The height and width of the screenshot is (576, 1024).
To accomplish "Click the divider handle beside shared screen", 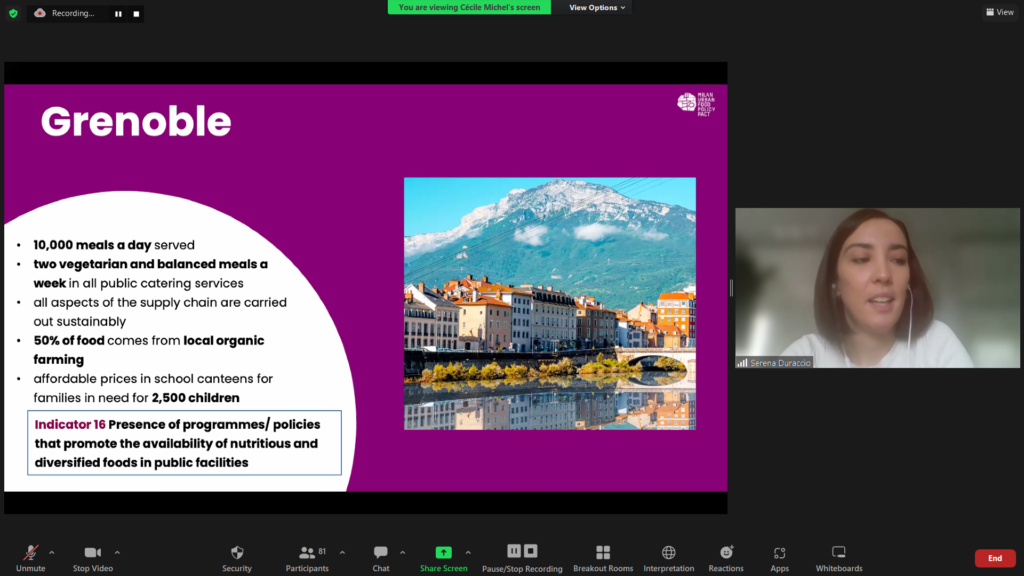I will tap(731, 288).
